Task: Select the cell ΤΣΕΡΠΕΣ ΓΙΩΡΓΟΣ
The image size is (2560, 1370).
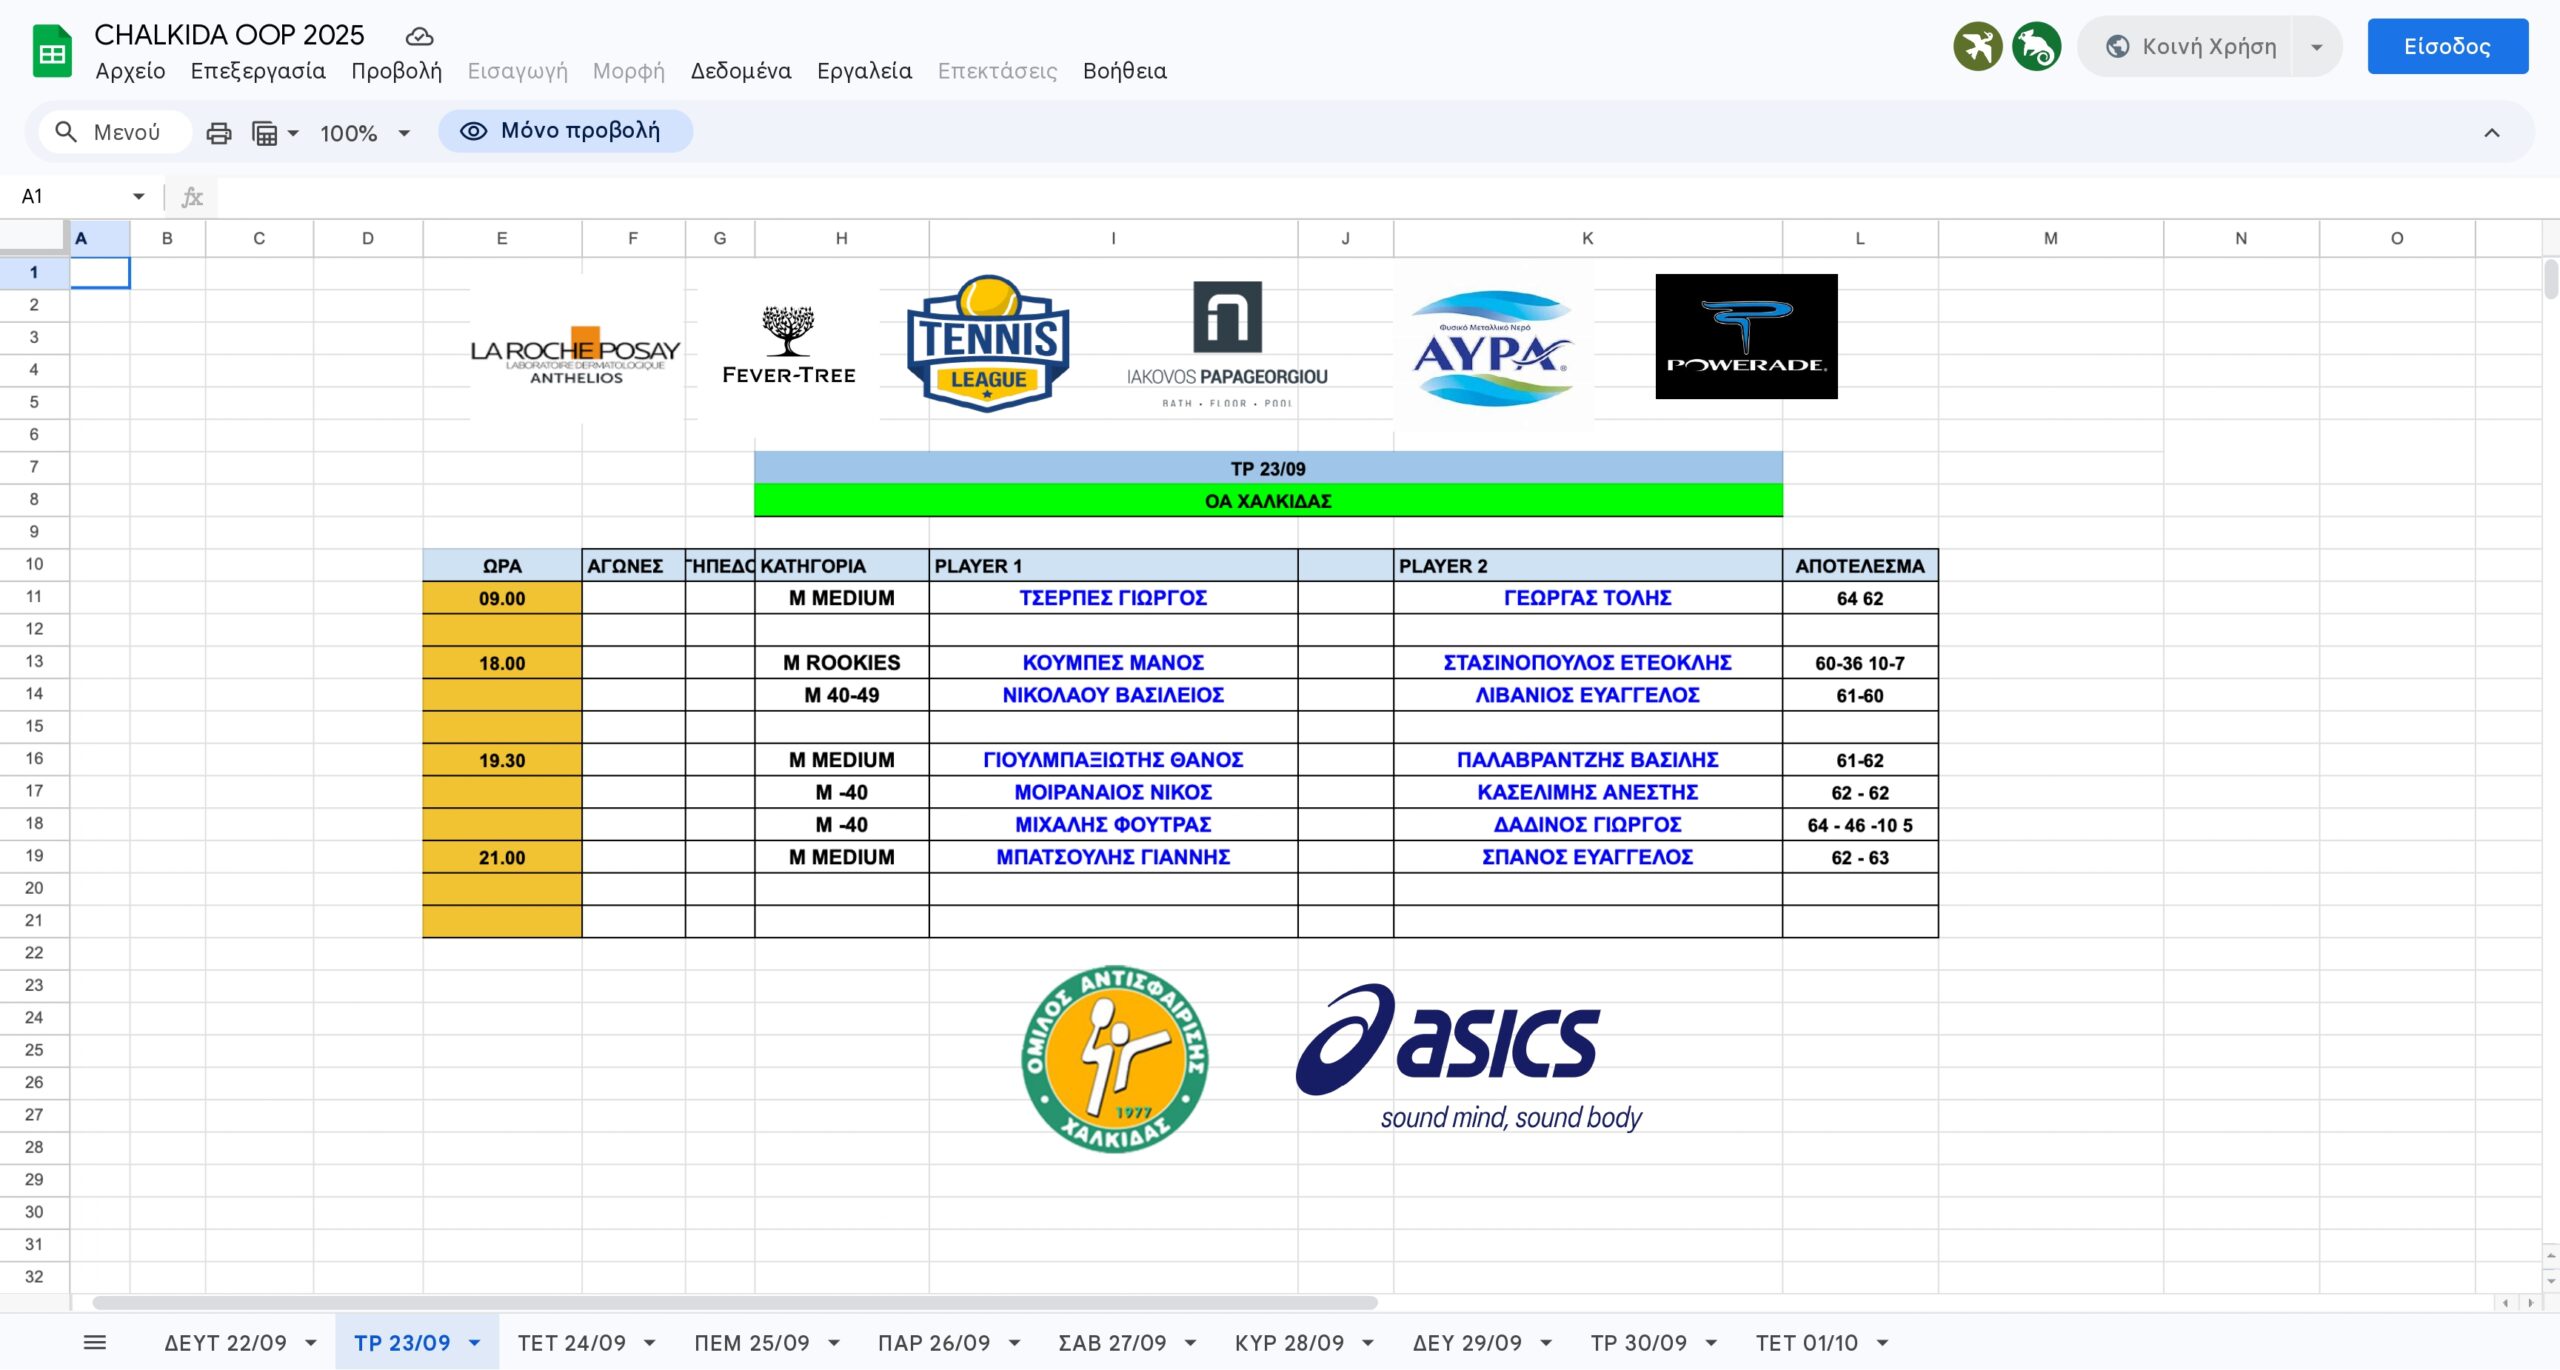Action: click(x=1113, y=598)
